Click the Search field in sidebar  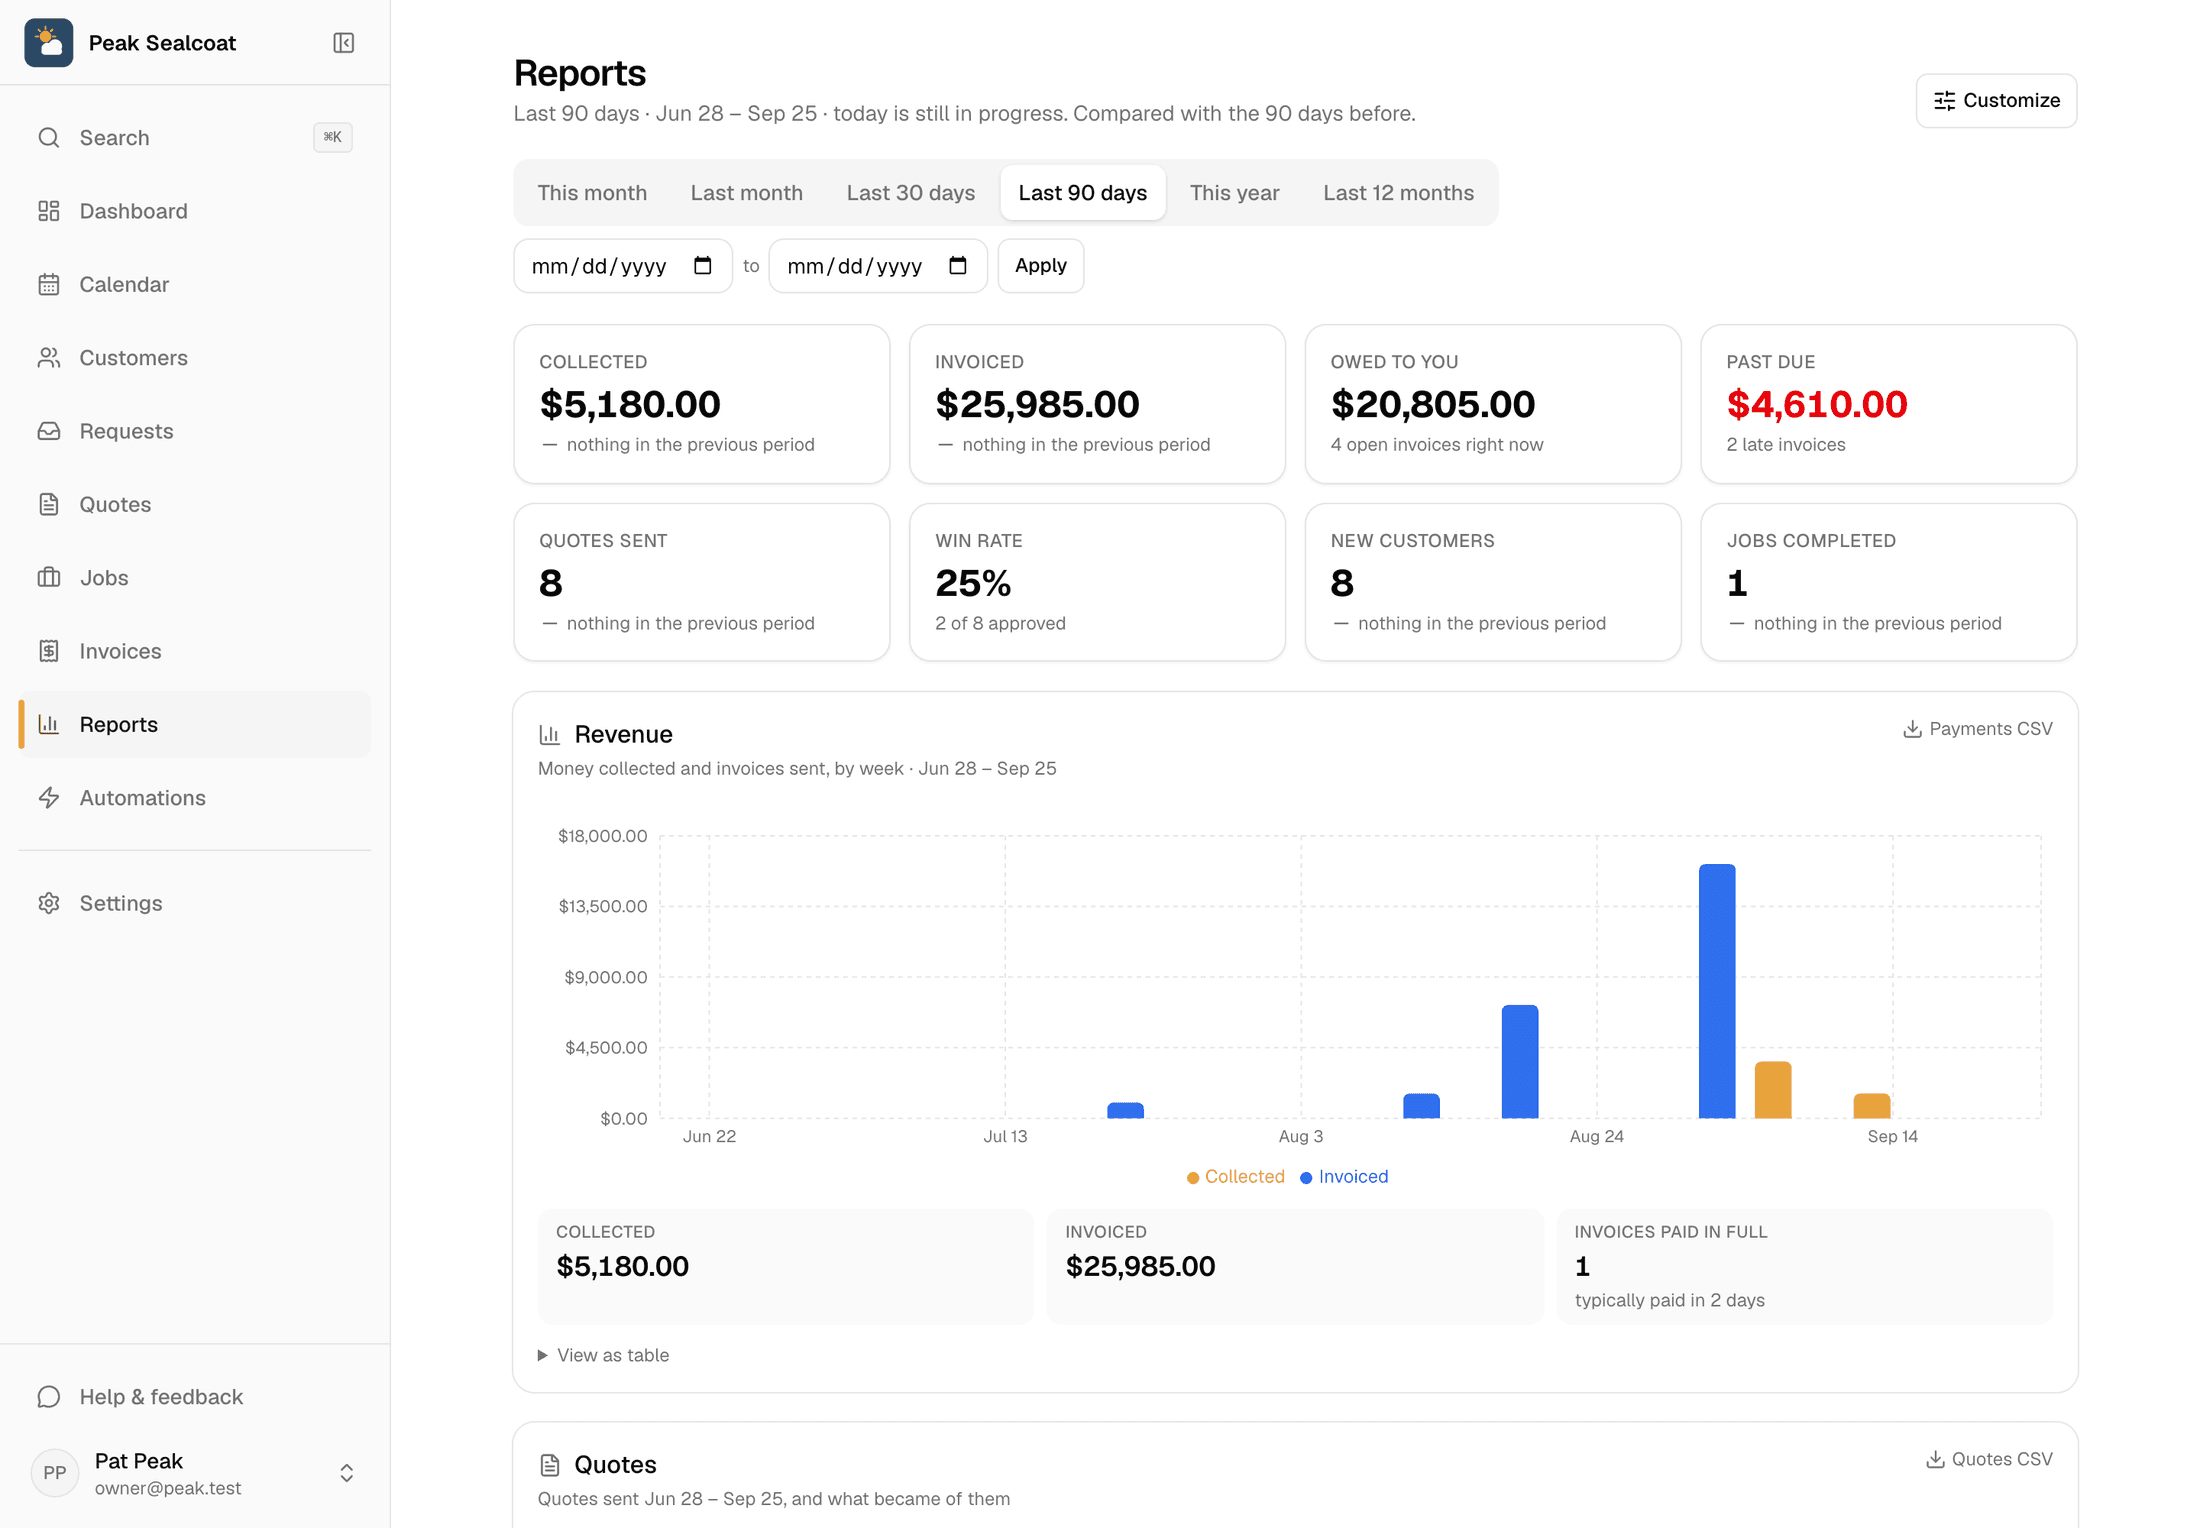(195, 138)
